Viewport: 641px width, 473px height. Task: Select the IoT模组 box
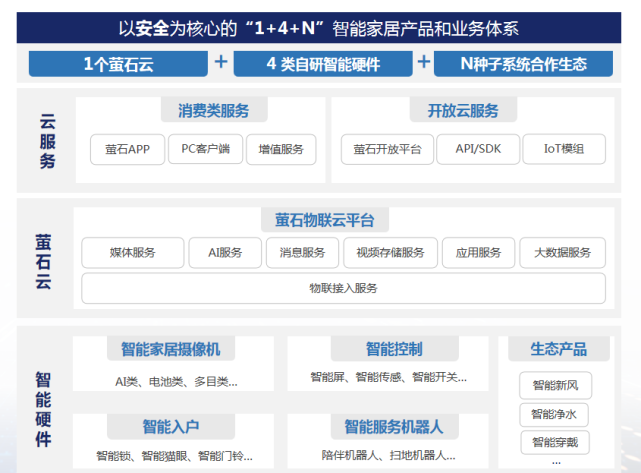coord(564,149)
